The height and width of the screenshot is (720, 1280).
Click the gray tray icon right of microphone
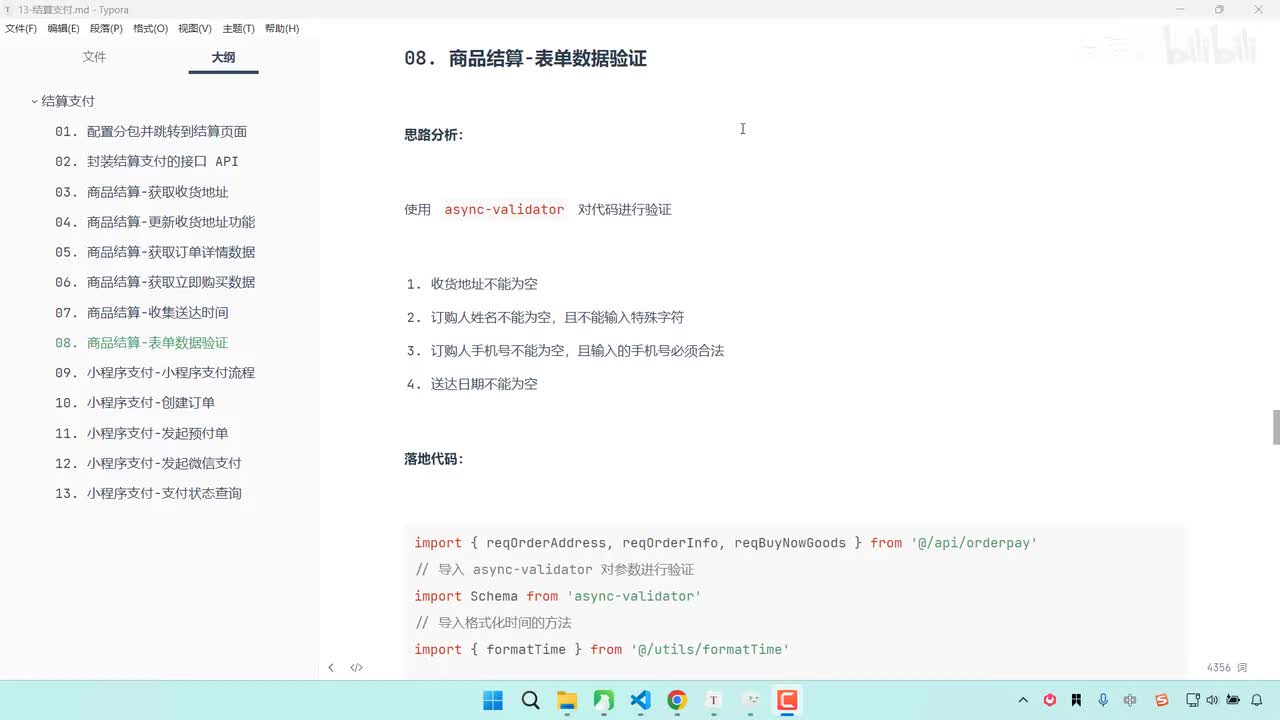pos(1130,700)
